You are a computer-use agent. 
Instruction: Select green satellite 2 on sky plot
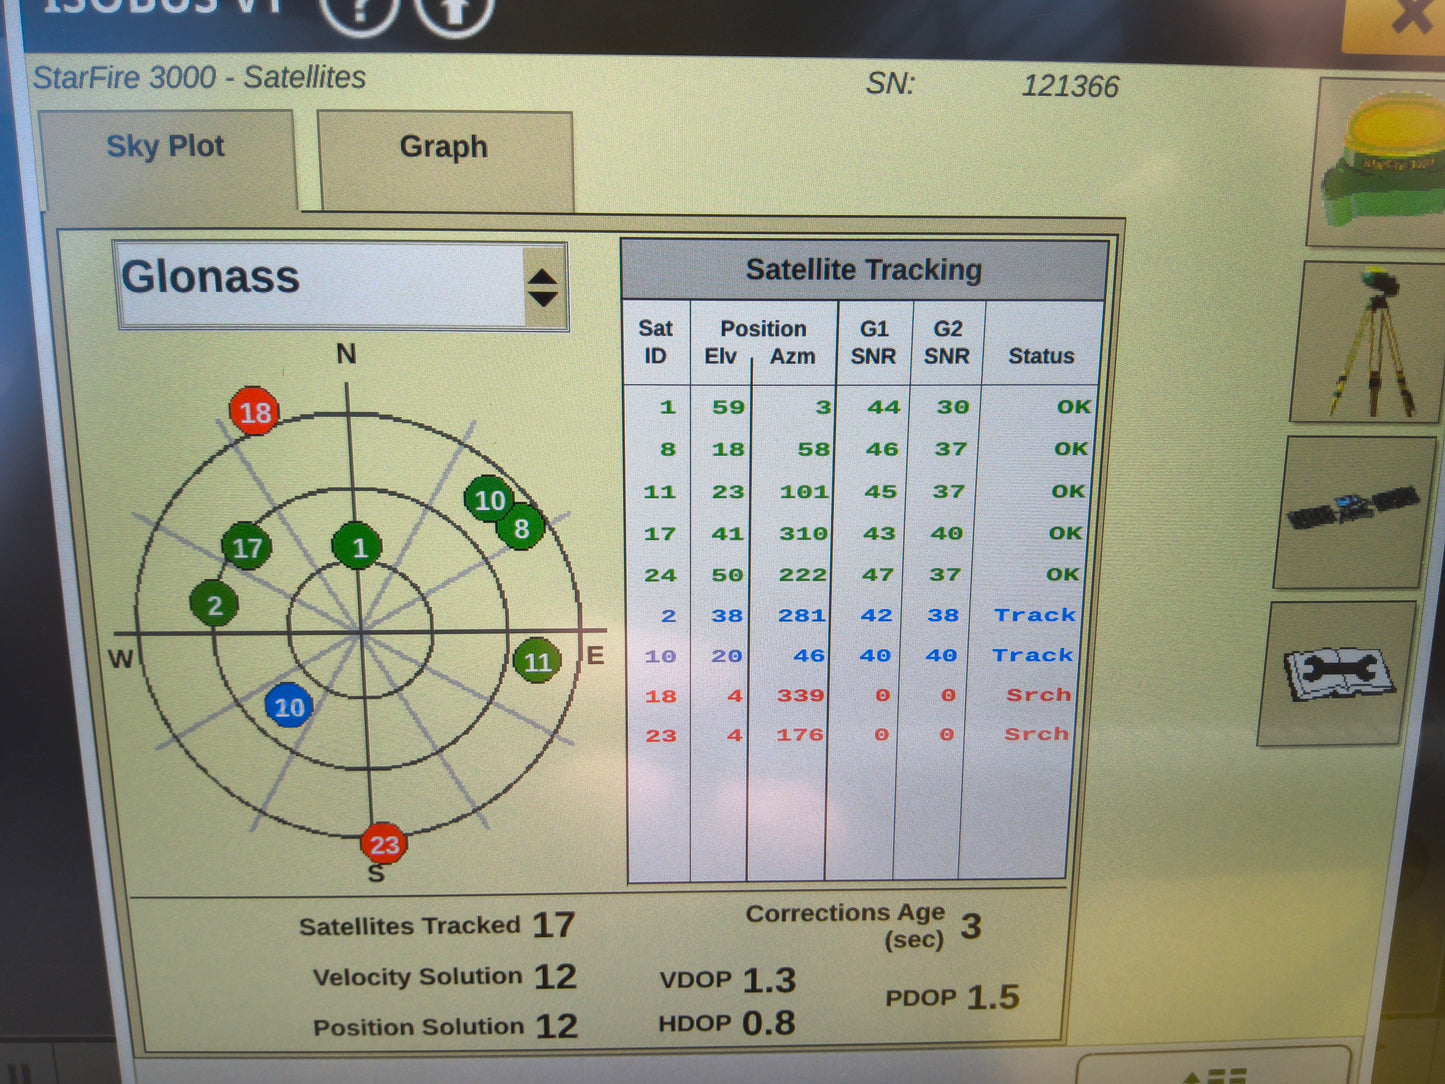[x=214, y=604]
